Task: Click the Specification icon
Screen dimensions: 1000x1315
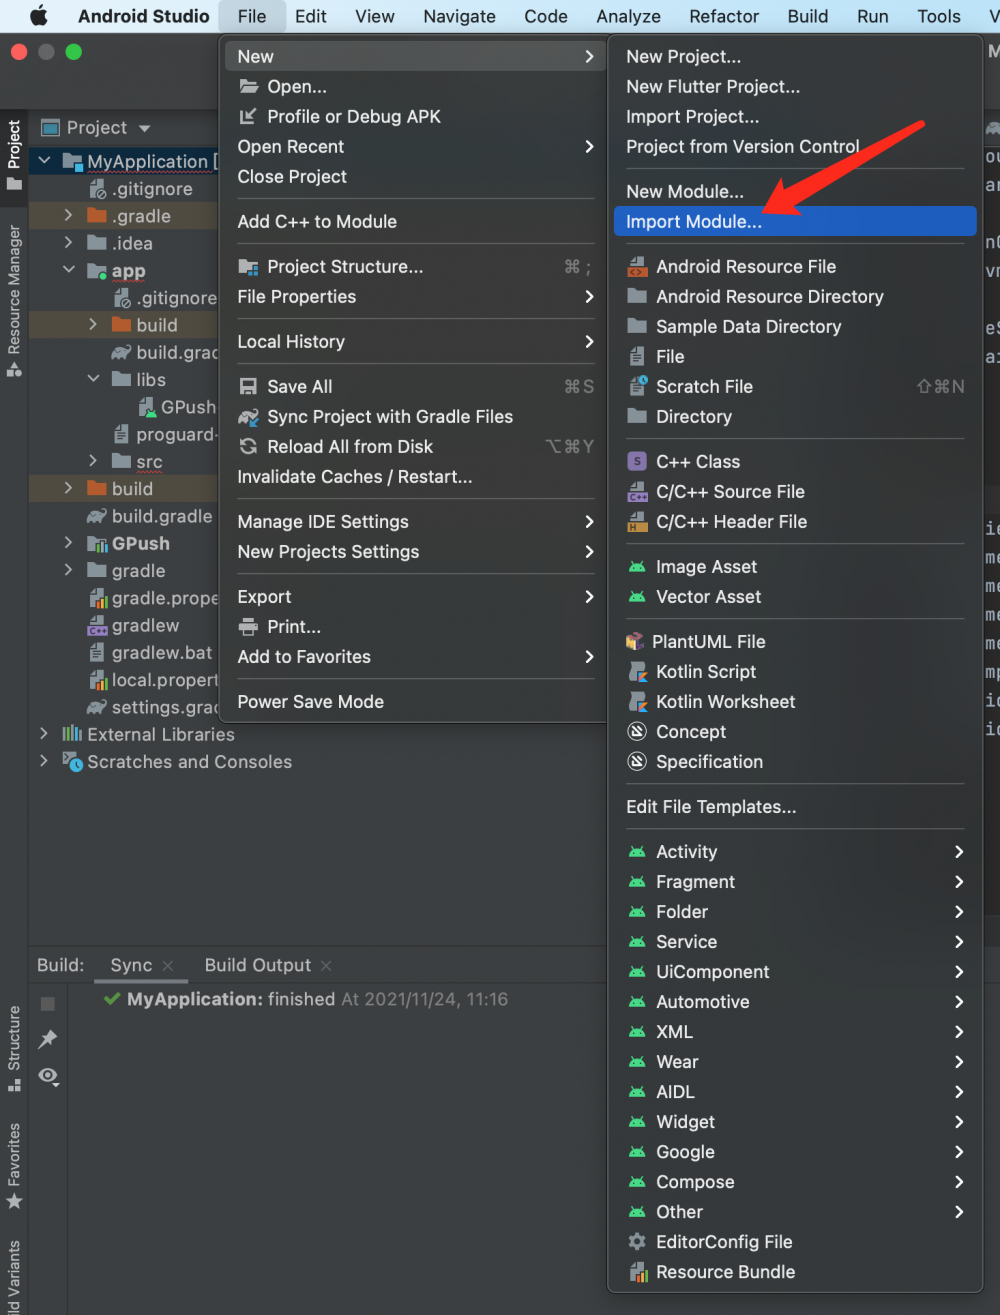Action: tap(637, 762)
